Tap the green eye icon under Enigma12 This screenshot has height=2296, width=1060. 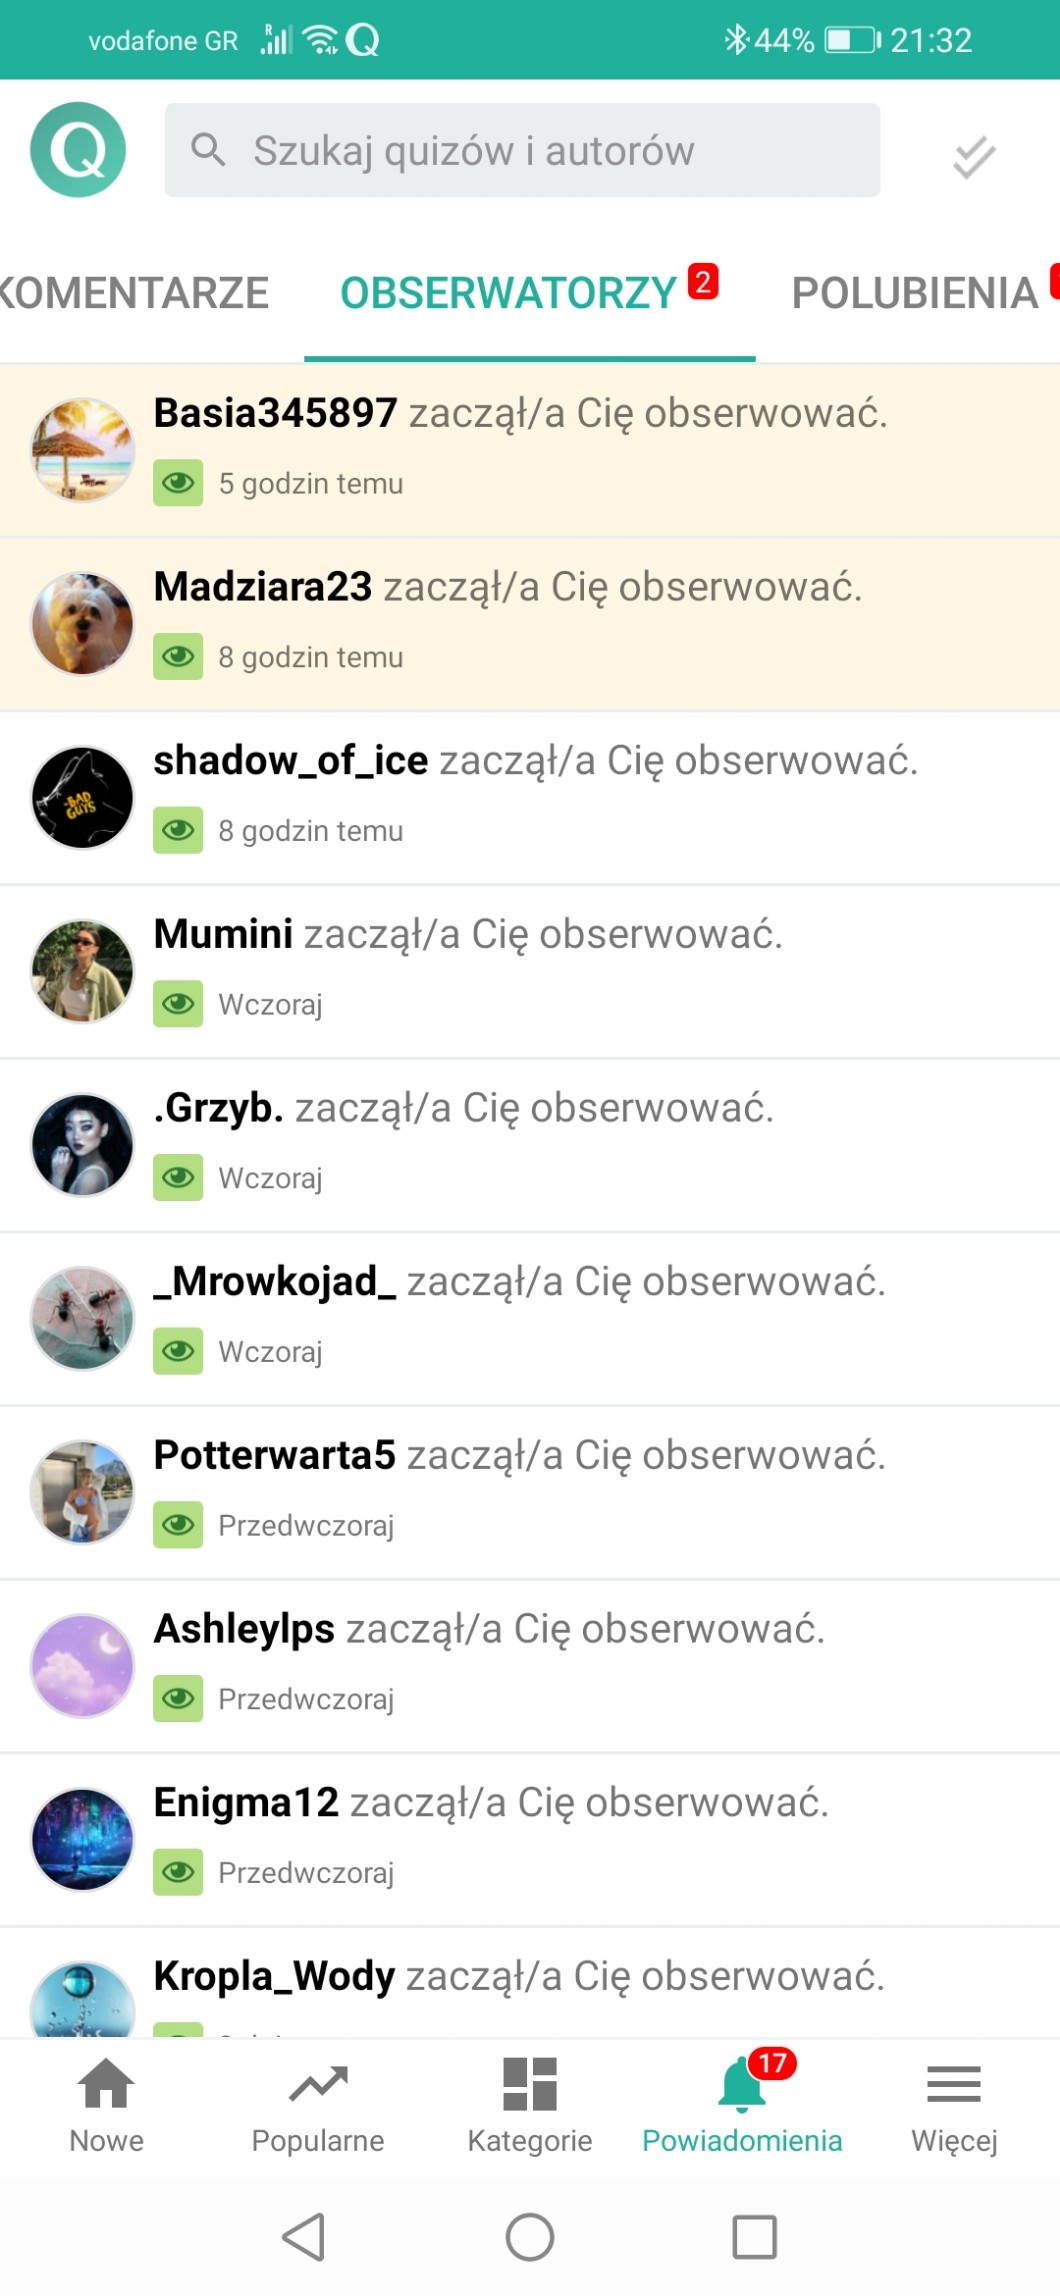click(x=178, y=1872)
